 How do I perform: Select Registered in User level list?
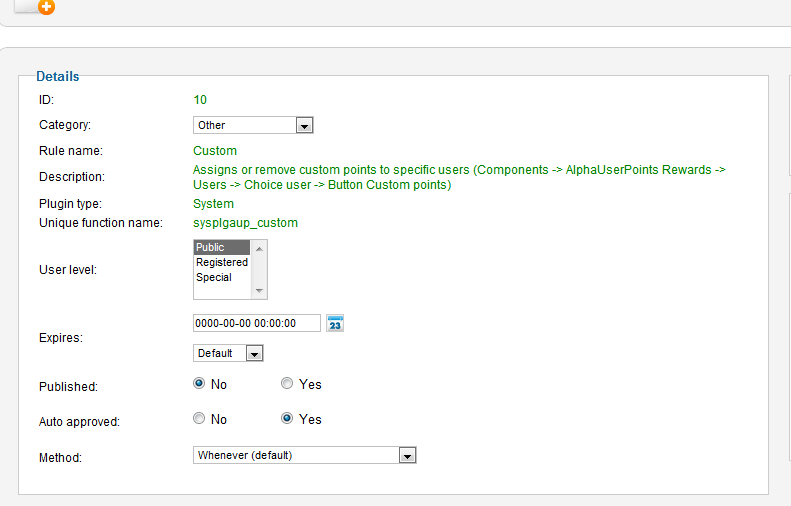point(221,262)
